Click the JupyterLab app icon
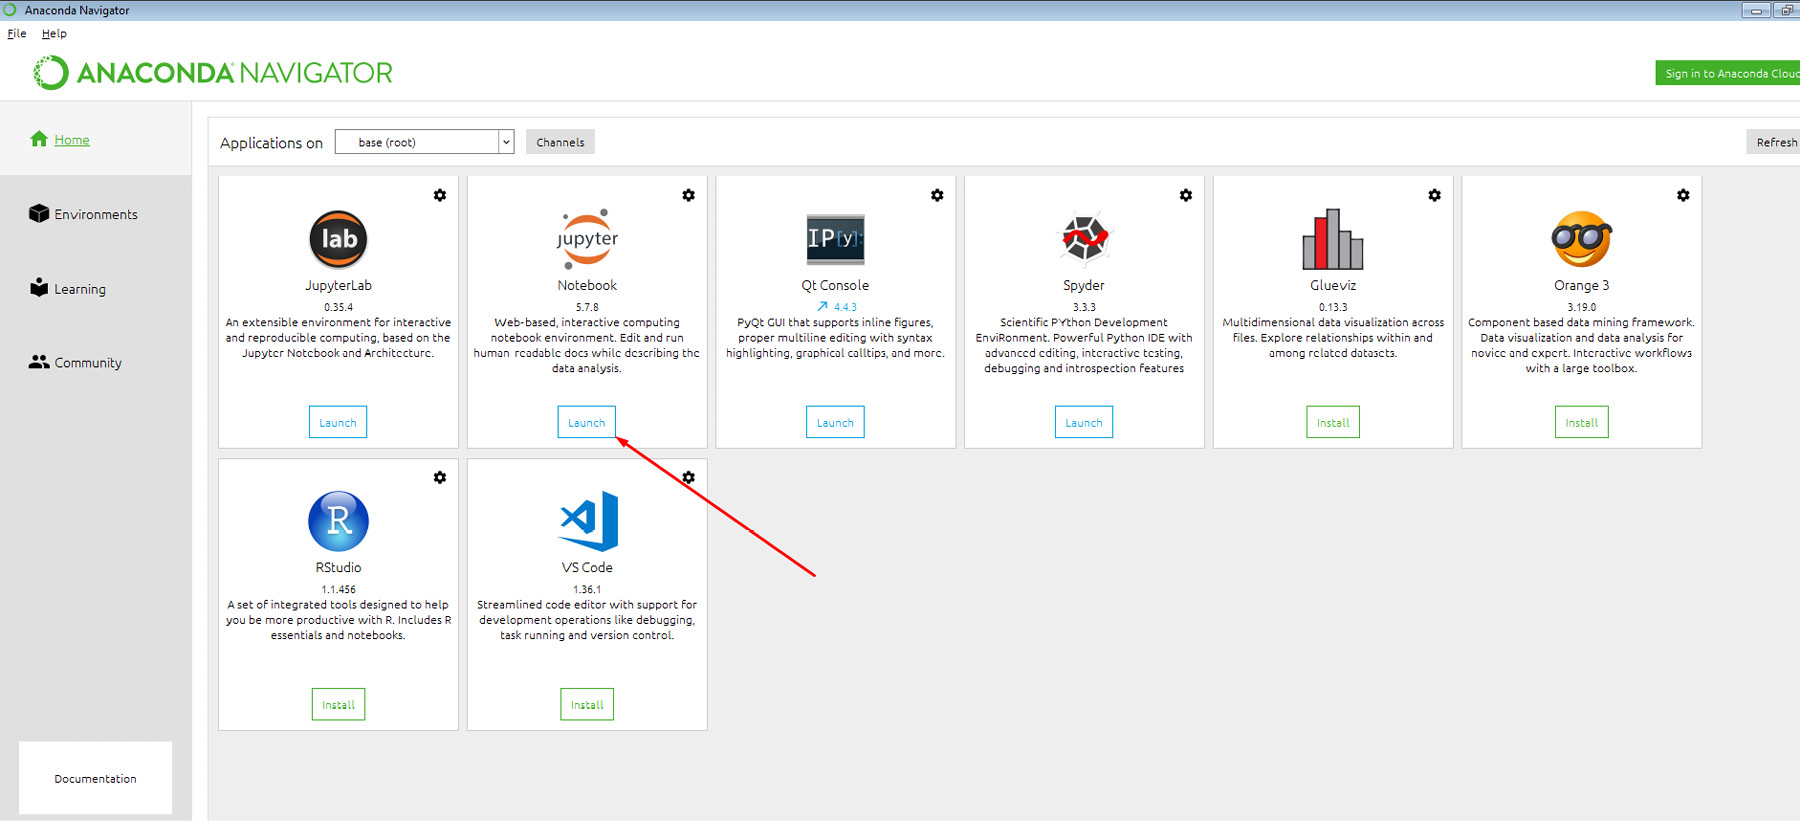Viewport: 1800px width, 821px height. [338, 239]
